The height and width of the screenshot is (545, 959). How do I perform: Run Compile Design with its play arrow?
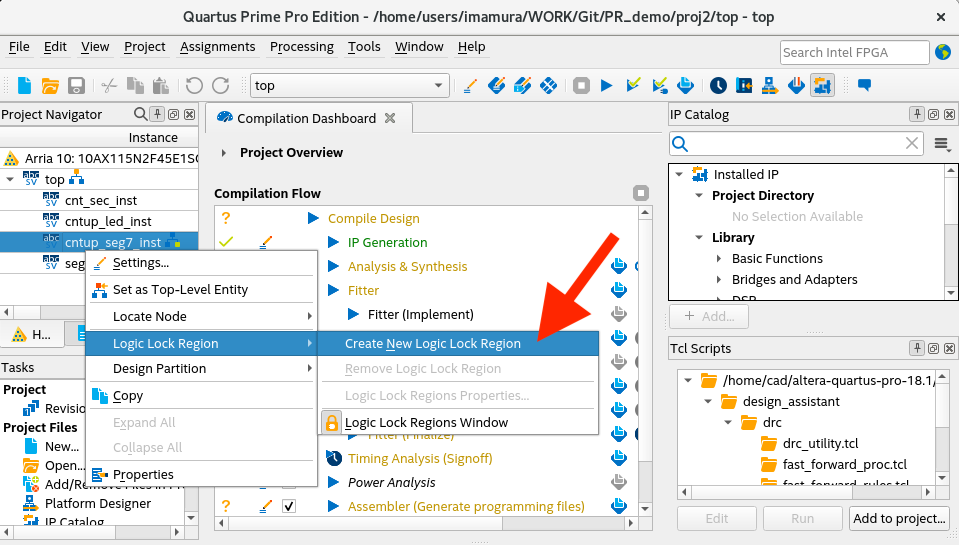pos(313,218)
